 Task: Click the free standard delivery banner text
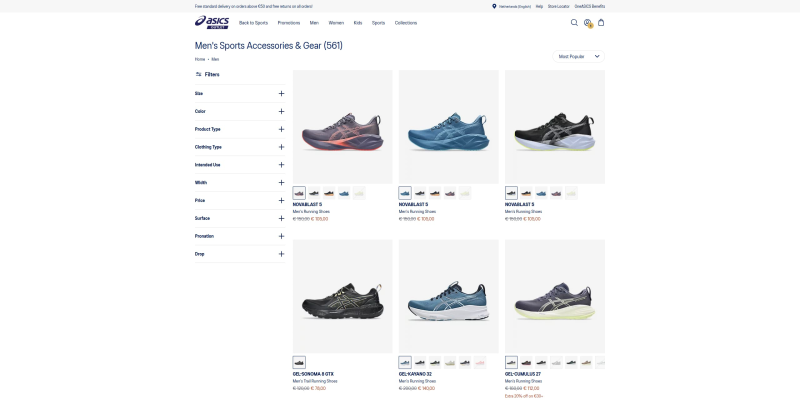[x=254, y=6]
